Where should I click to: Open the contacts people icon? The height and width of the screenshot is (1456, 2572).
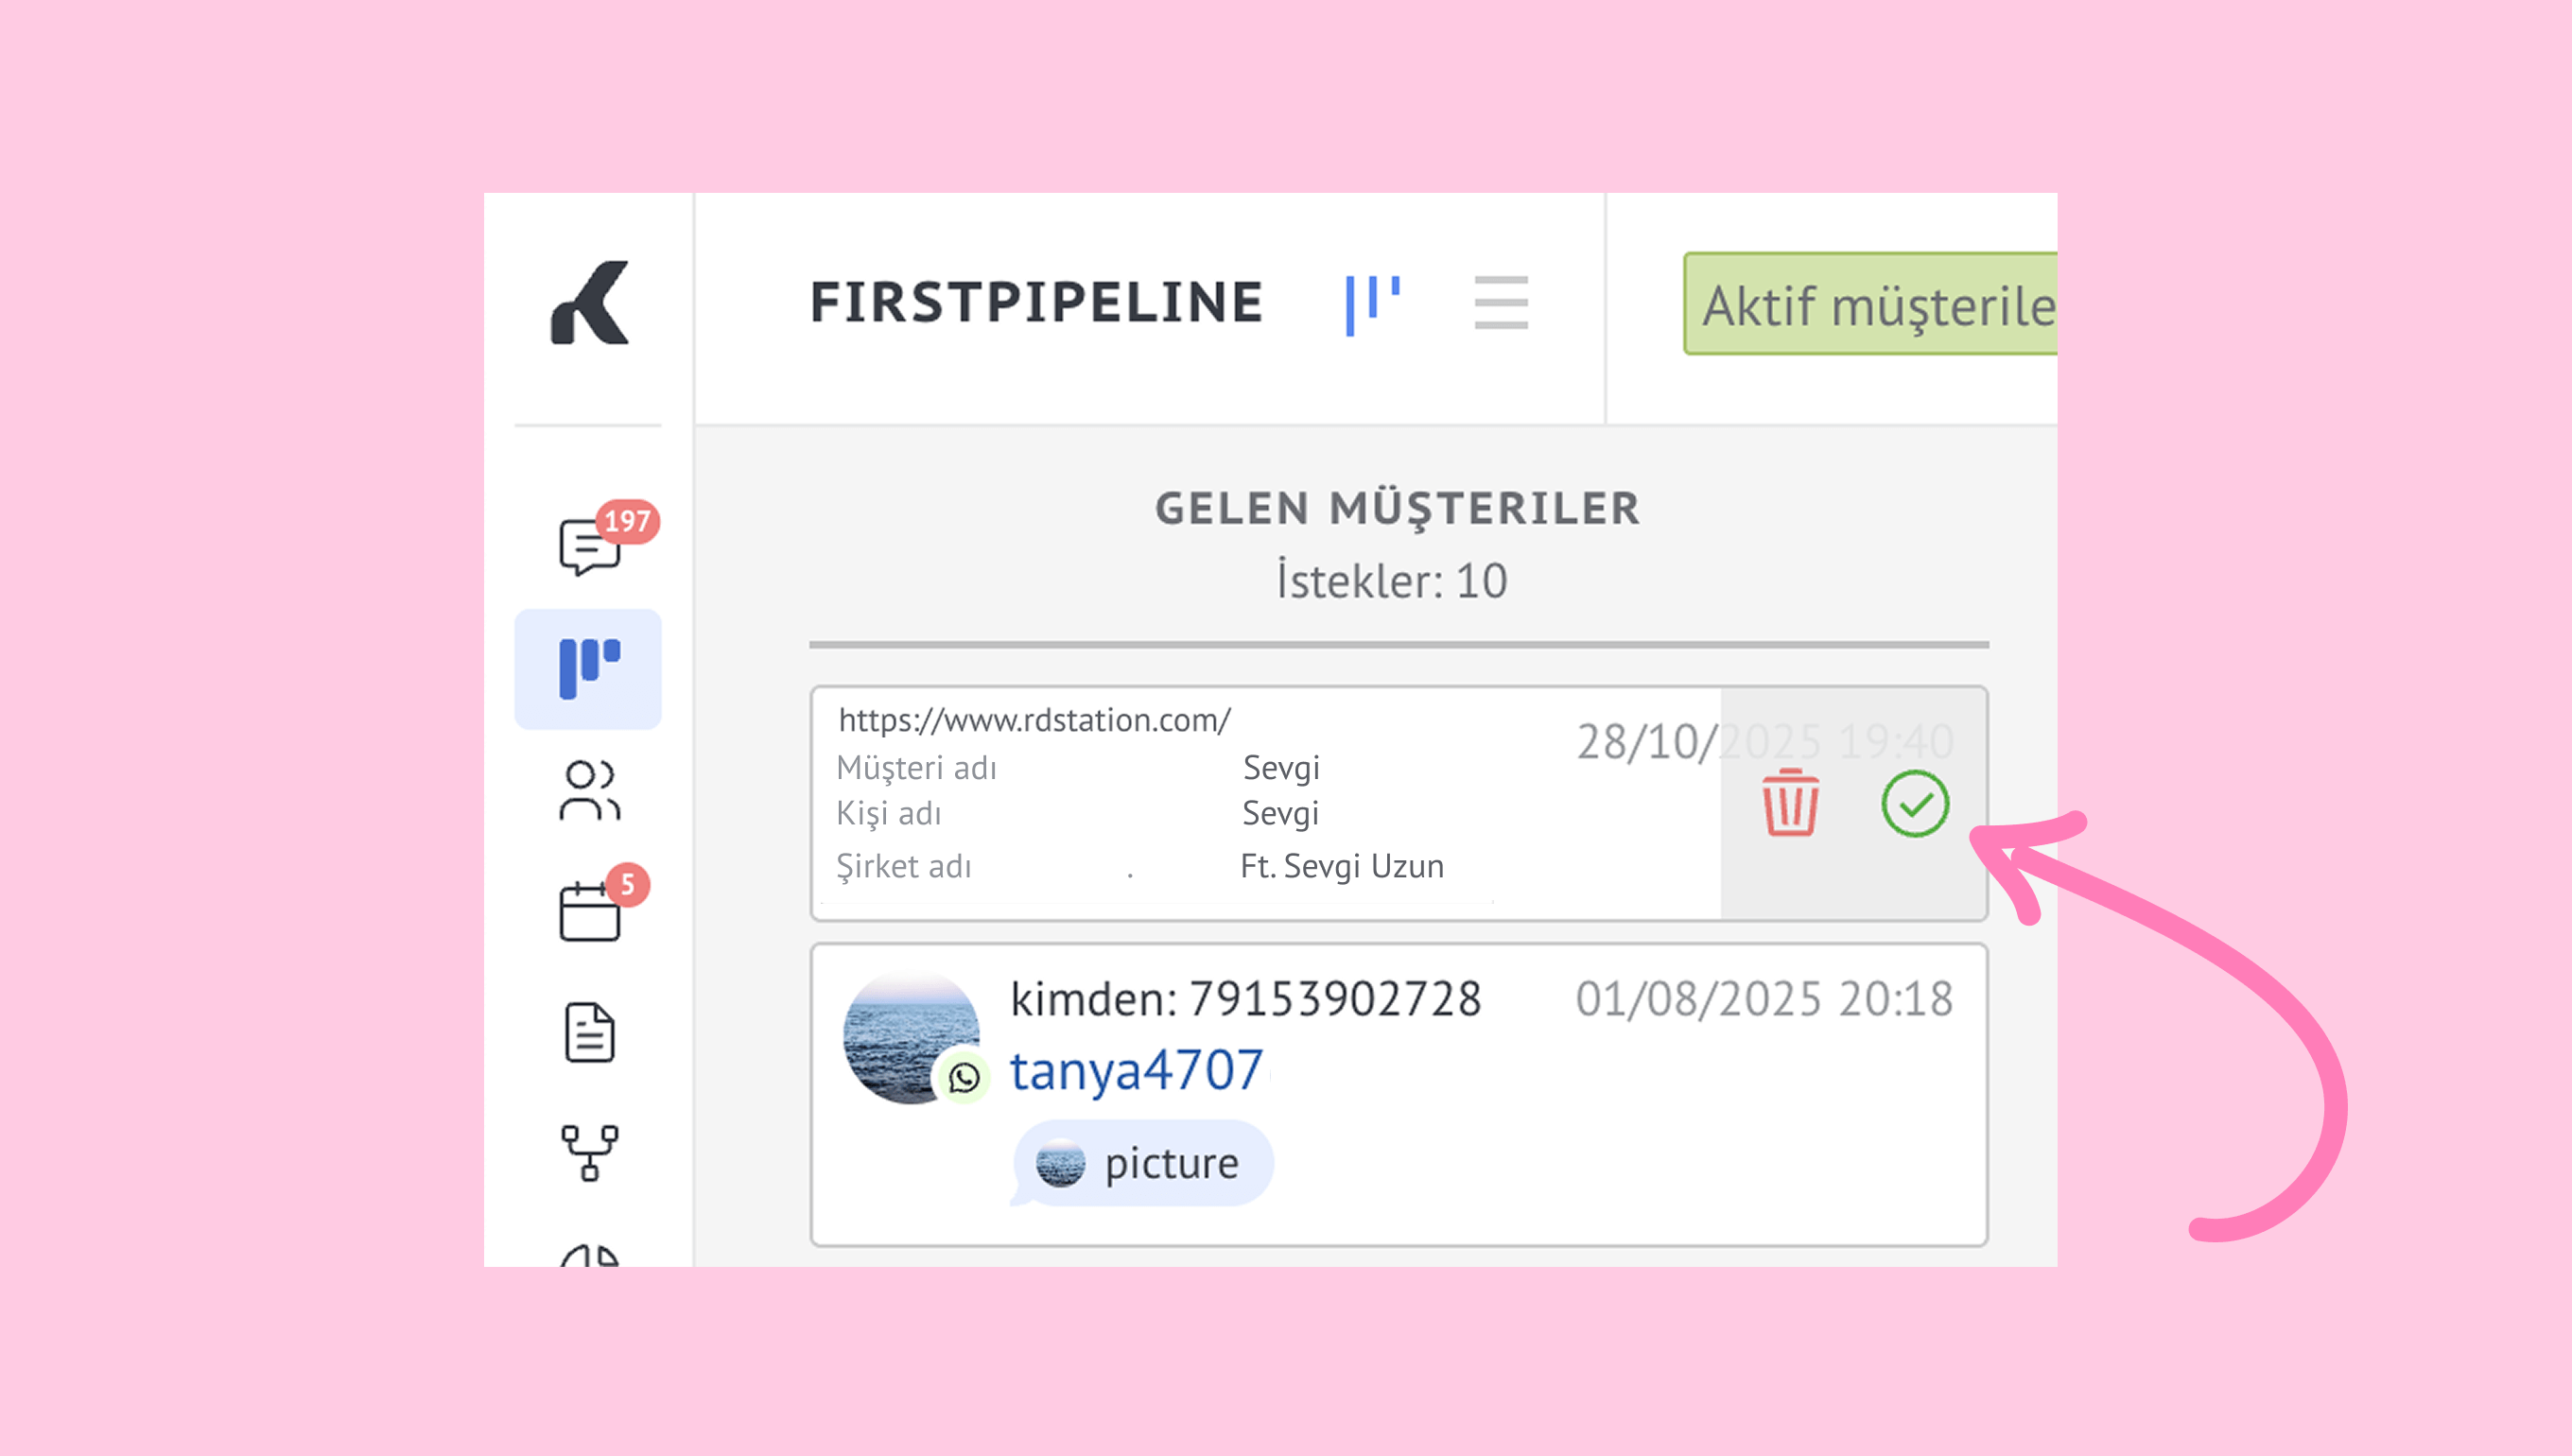click(589, 790)
